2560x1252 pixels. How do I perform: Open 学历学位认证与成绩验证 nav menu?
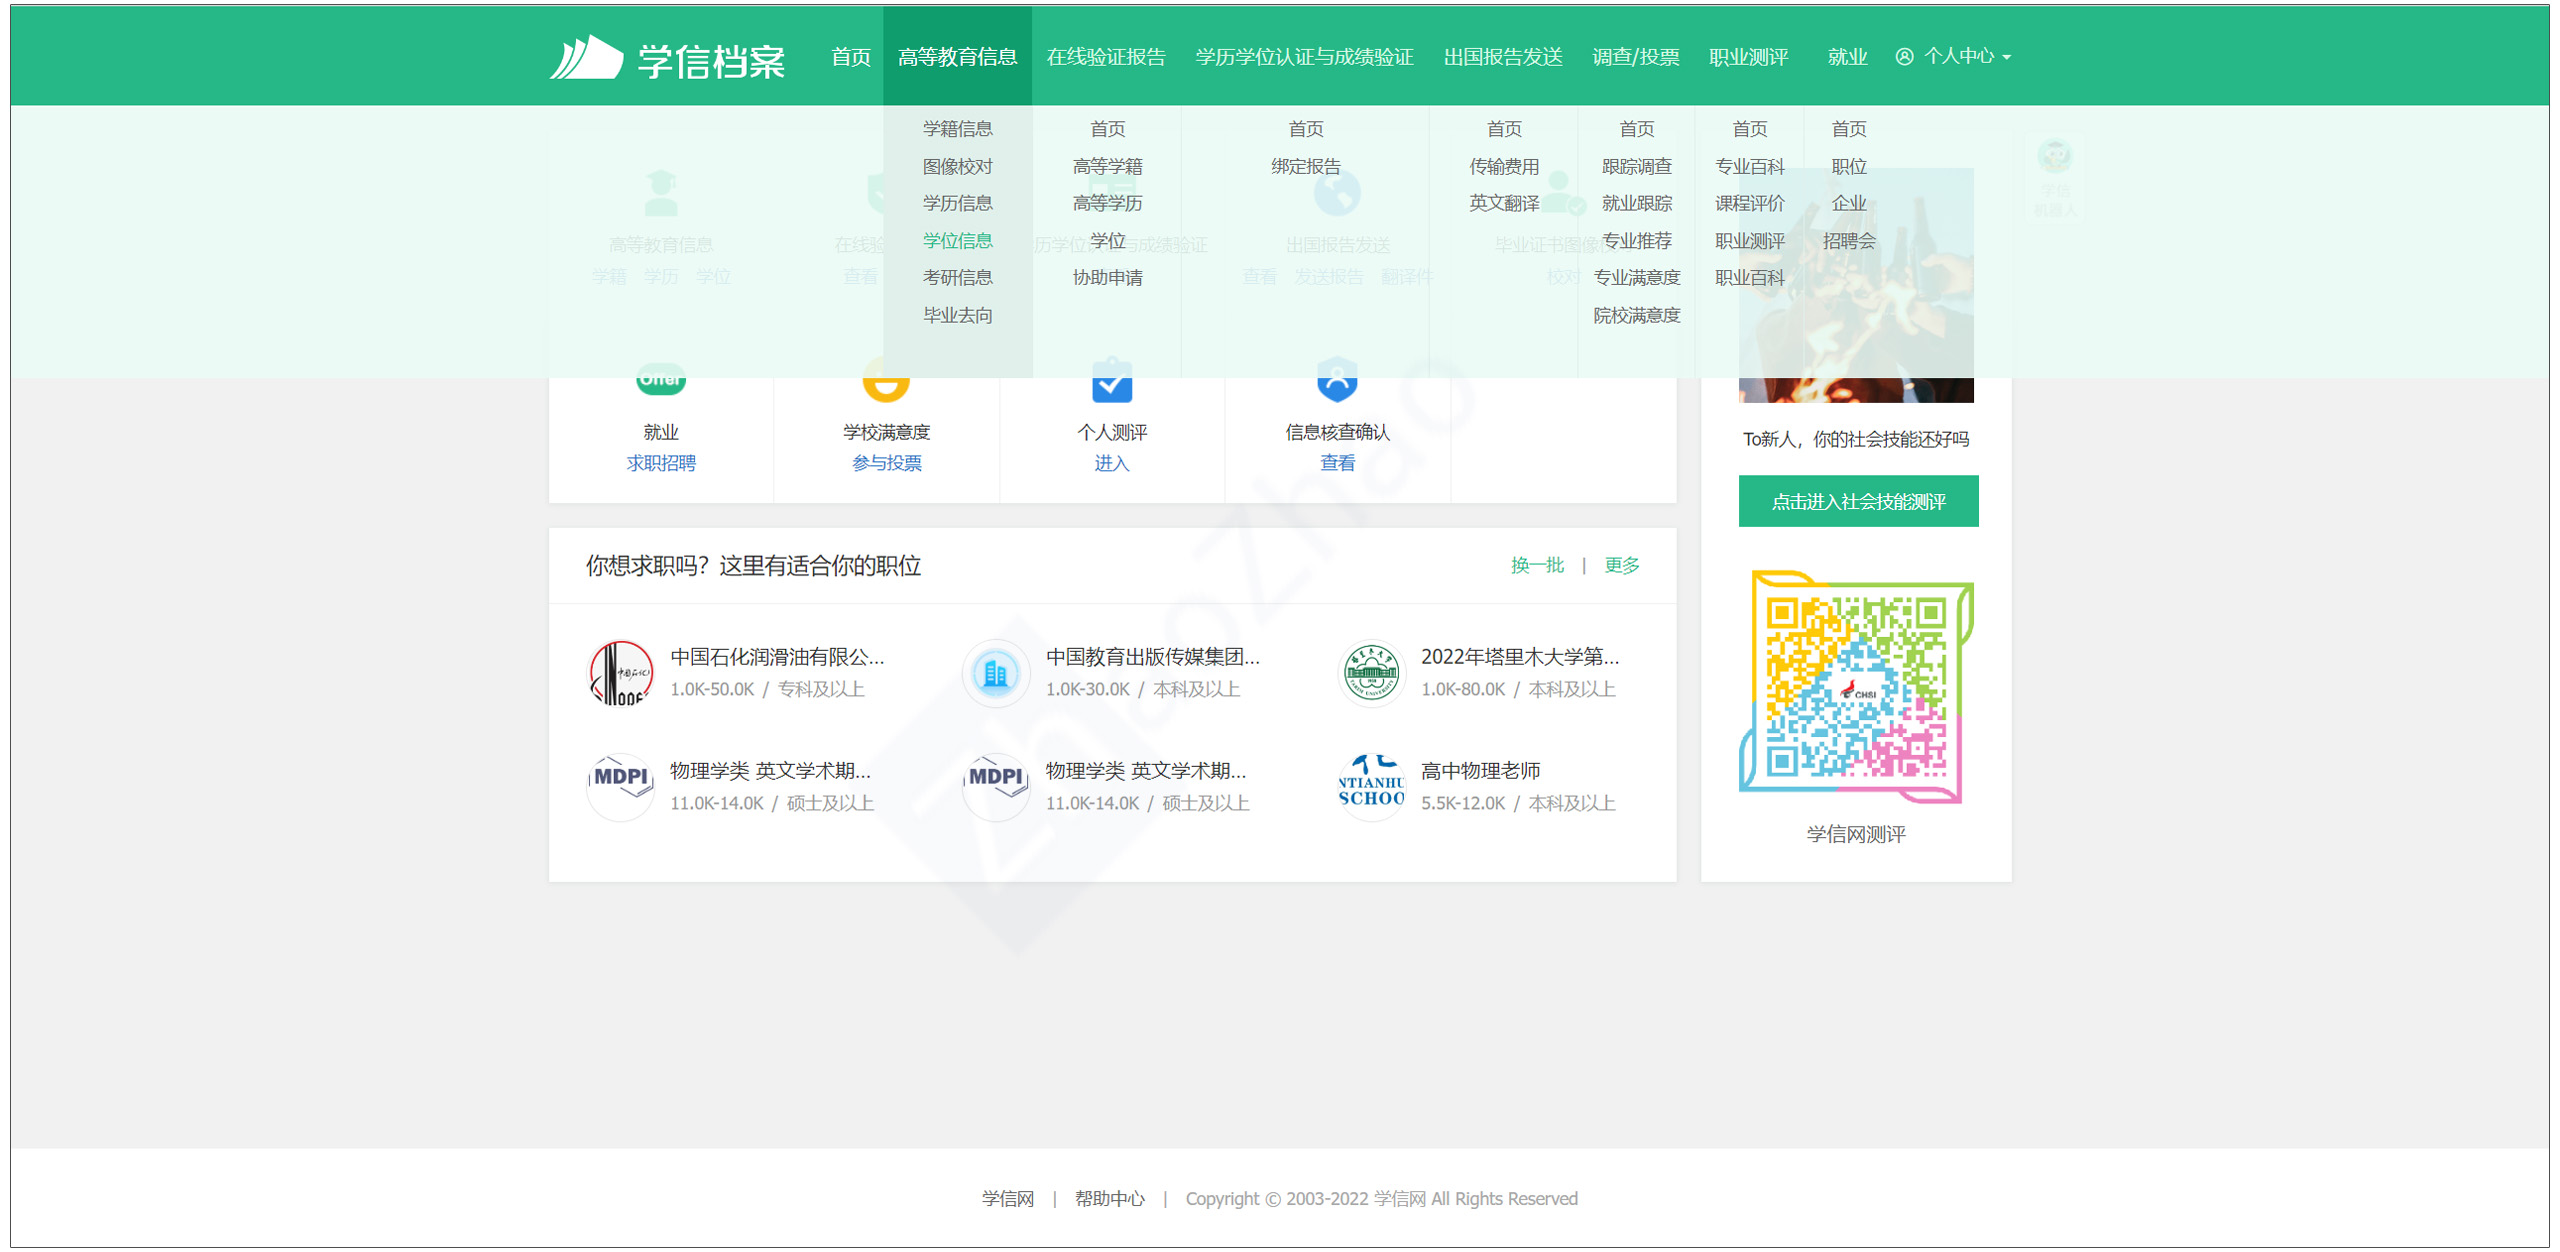(1304, 57)
